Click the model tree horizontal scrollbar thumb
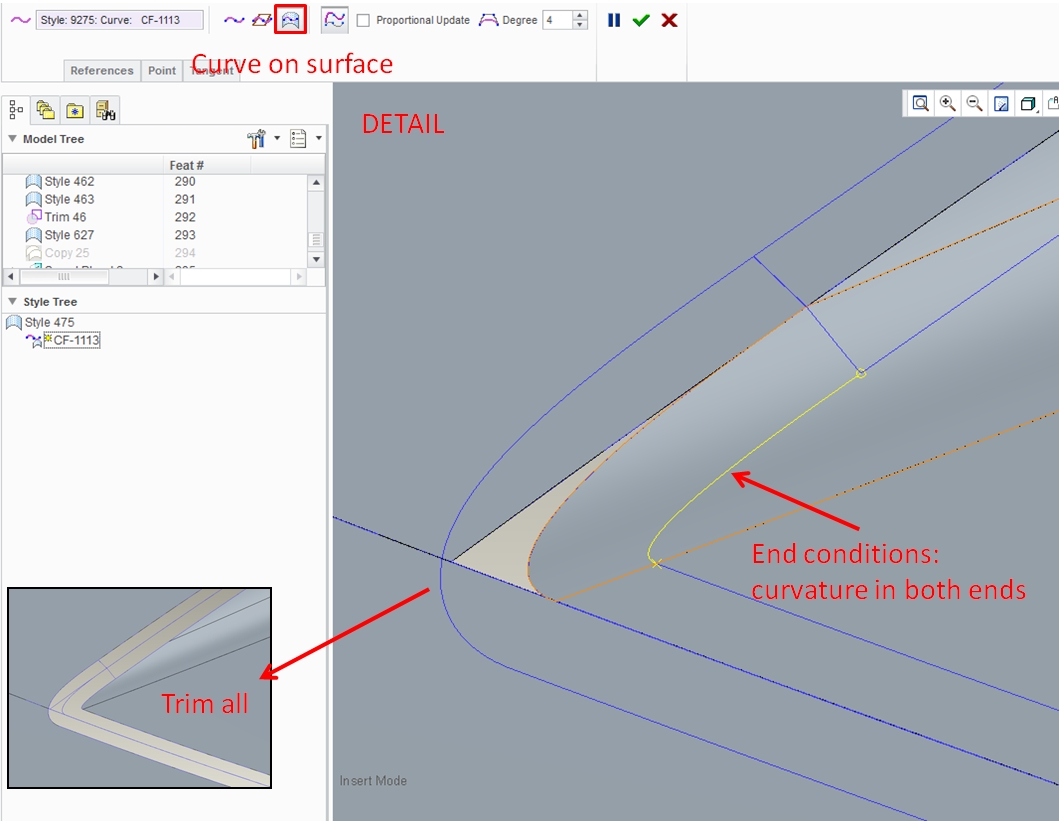 (64, 276)
